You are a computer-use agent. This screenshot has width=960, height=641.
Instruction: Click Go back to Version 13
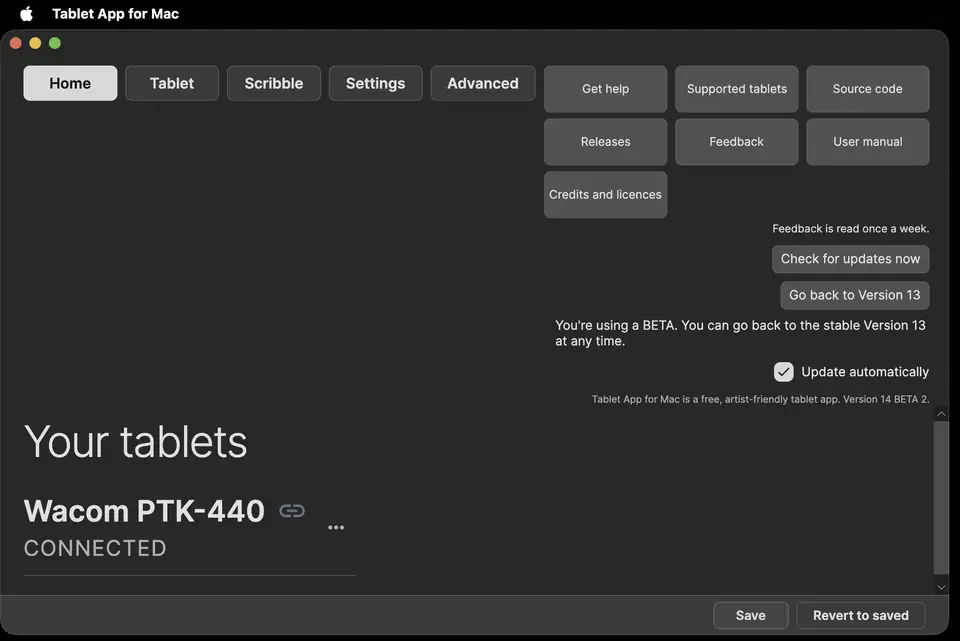(855, 295)
